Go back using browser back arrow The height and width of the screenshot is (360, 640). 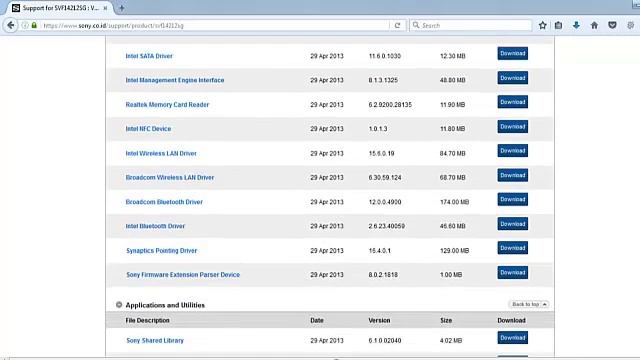click(x=11, y=25)
